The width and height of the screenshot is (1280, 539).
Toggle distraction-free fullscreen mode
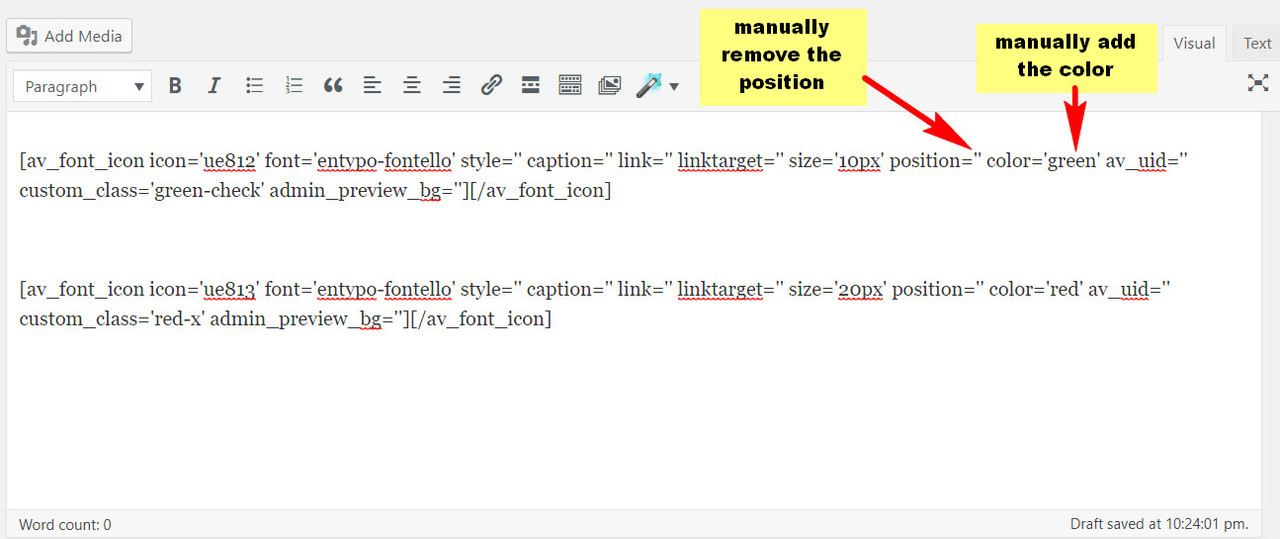coord(1258,83)
